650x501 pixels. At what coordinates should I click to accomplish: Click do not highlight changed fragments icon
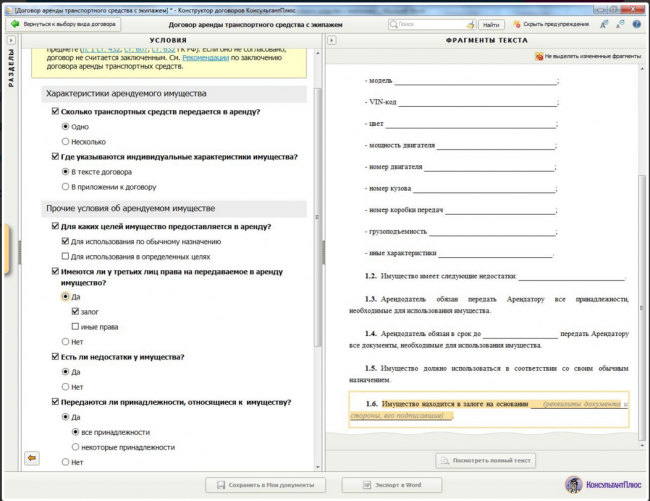click(x=539, y=56)
